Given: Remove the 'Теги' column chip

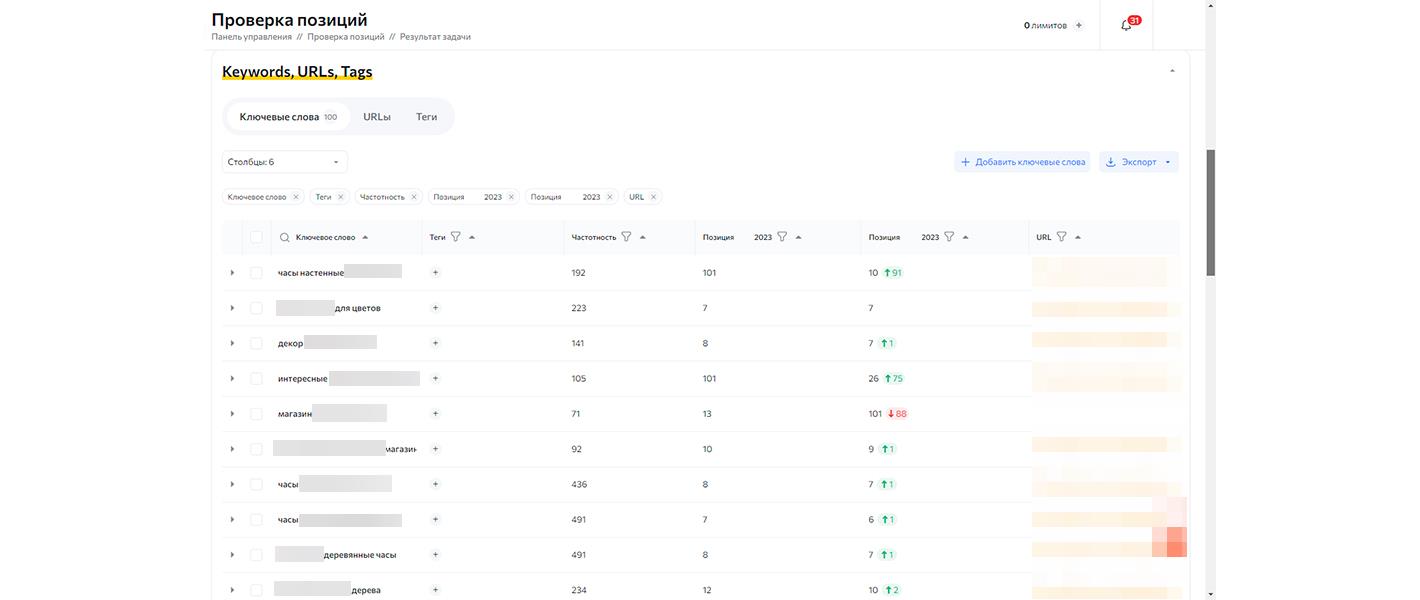Looking at the screenshot, I should (340, 197).
